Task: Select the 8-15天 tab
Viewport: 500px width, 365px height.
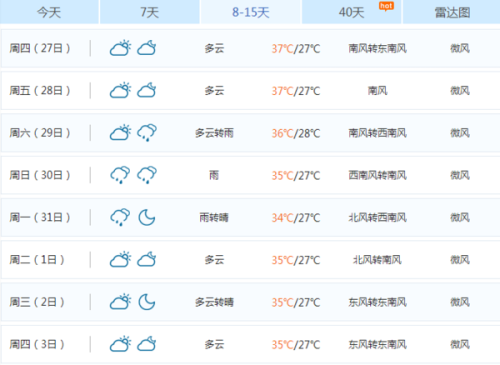Action: click(251, 12)
